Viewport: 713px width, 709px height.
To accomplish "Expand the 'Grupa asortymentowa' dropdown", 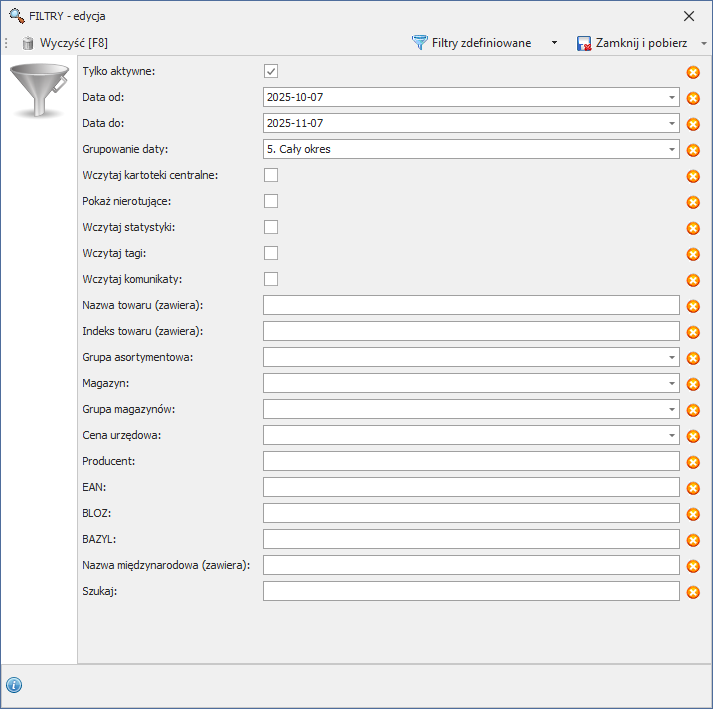I will 672,357.
